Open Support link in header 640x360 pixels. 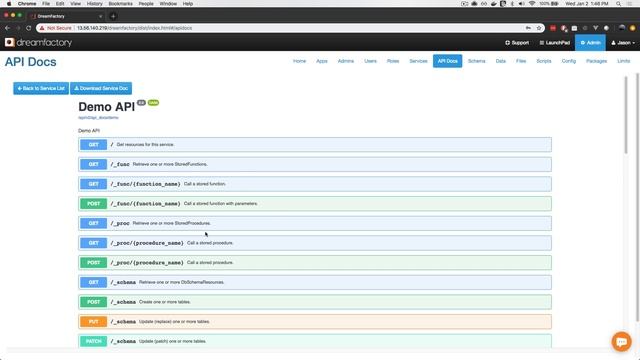click(517, 43)
